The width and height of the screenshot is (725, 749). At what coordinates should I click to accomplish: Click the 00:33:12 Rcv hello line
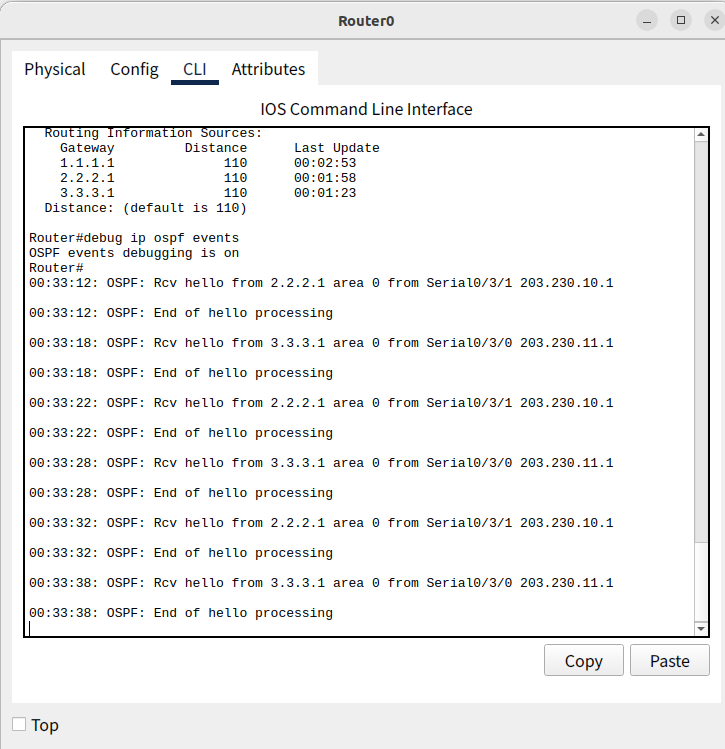tap(321, 283)
